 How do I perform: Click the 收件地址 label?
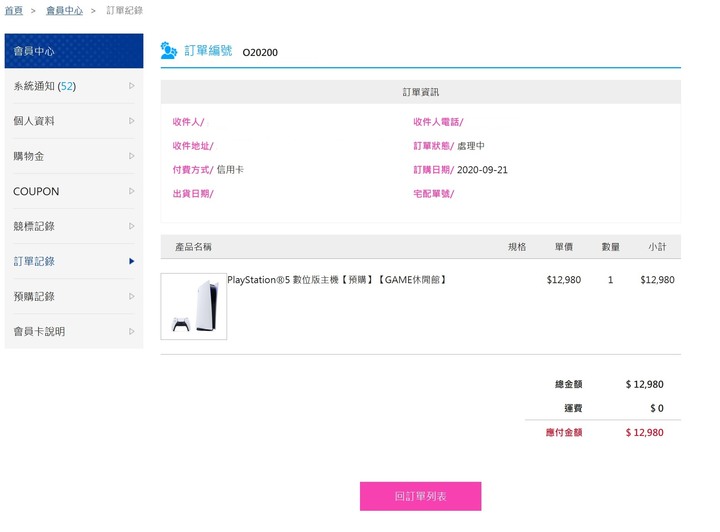pyautogui.click(x=193, y=146)
